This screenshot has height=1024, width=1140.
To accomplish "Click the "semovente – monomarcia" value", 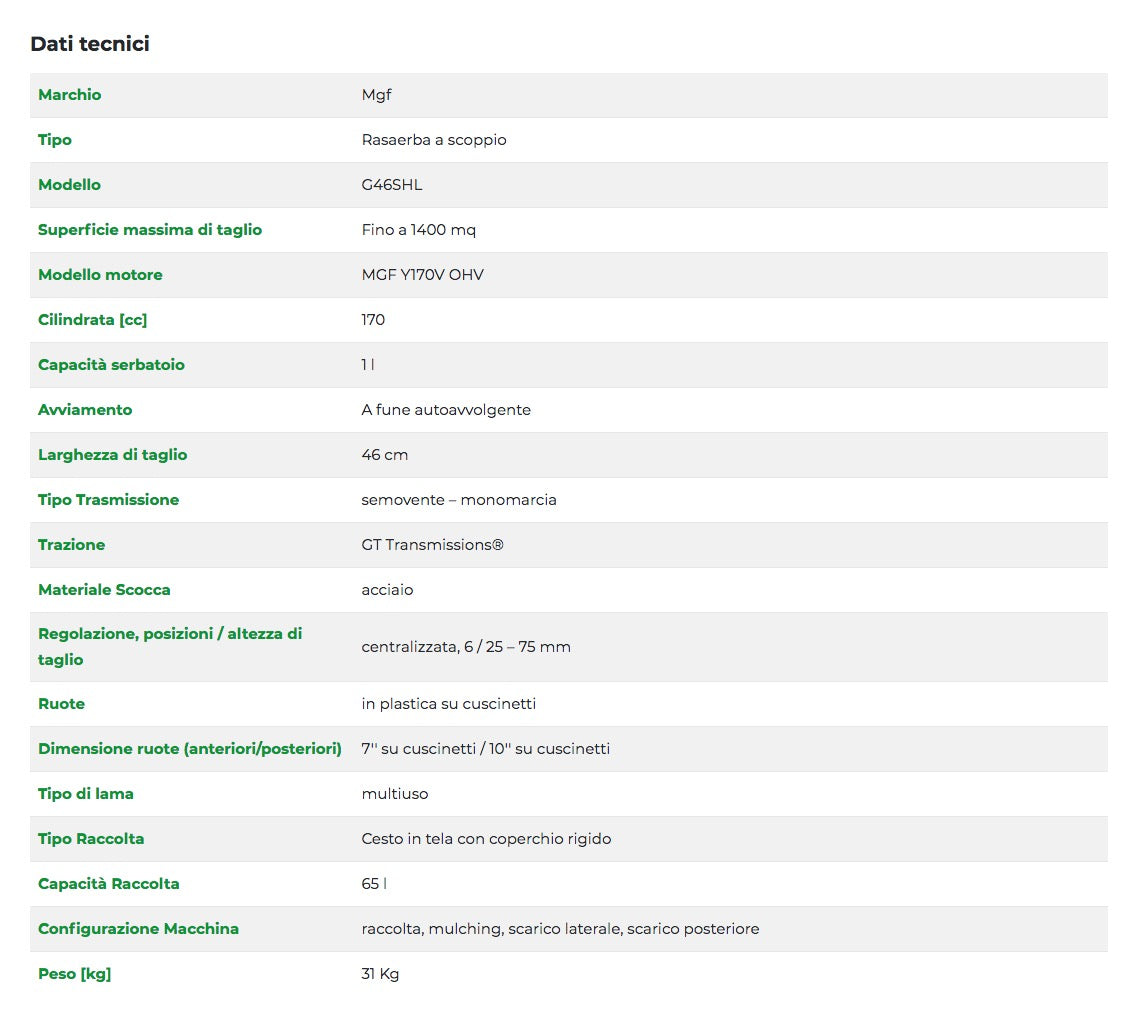I will (459, 500).
